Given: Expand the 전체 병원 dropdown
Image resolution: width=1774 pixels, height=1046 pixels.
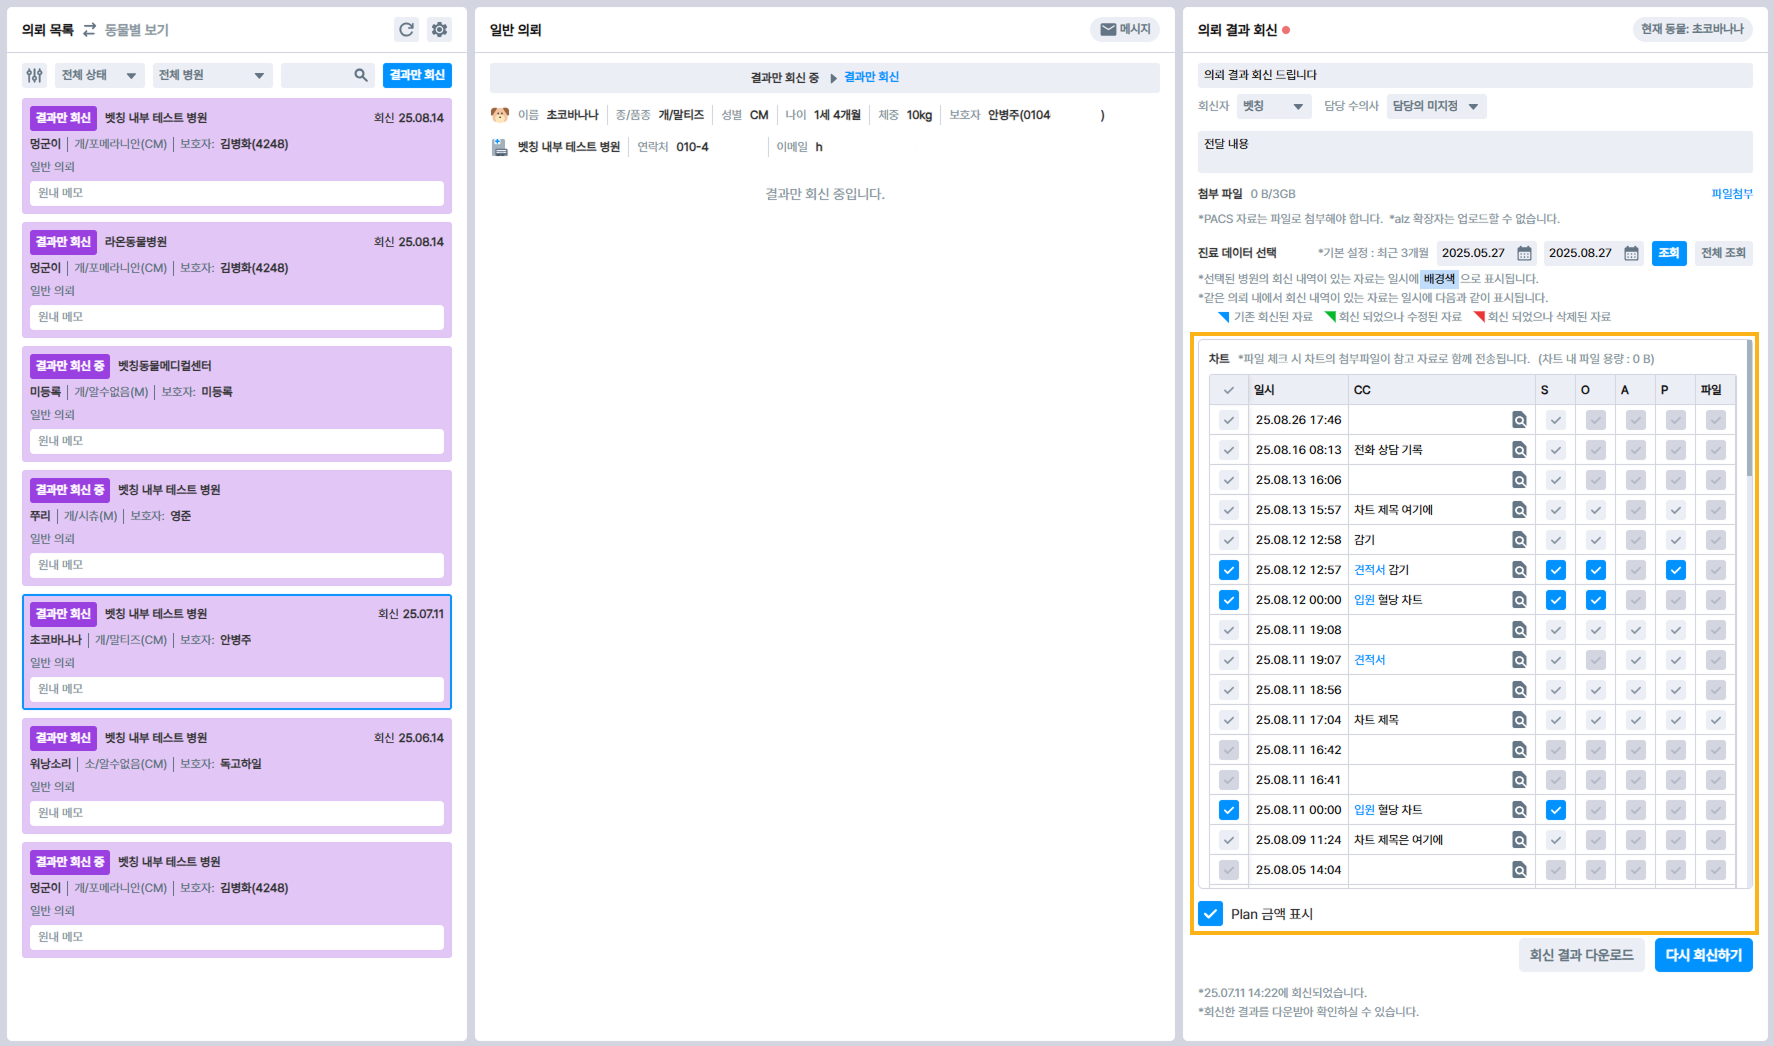Looking at the screenshot, I should pyautogui.click(x=211, y=75).
